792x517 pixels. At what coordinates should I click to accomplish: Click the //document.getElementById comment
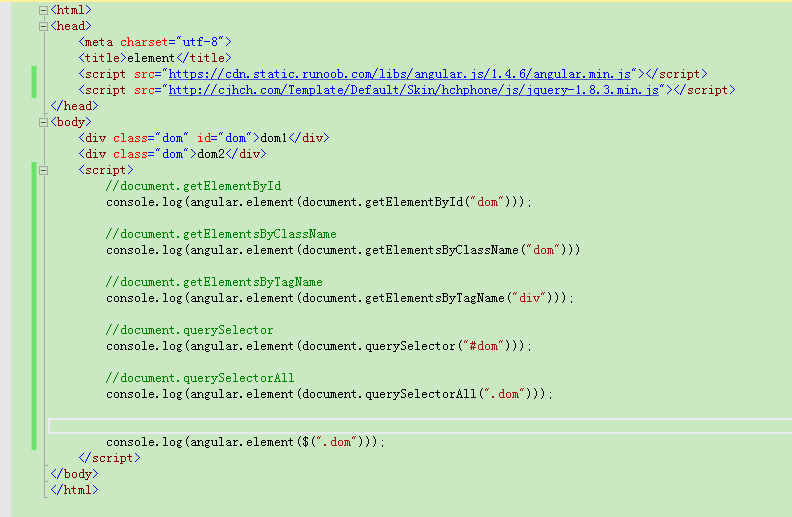tap(193, 186)
